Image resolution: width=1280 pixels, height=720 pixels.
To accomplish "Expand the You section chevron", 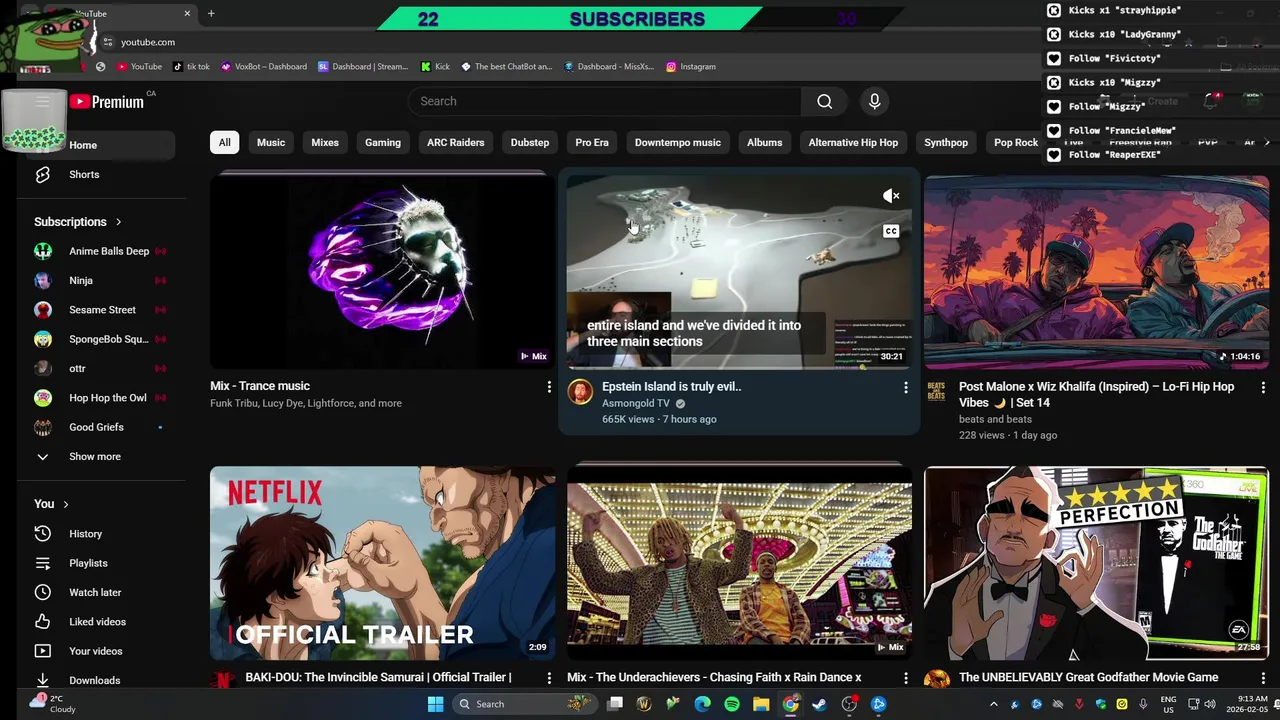I will [66, 504].
